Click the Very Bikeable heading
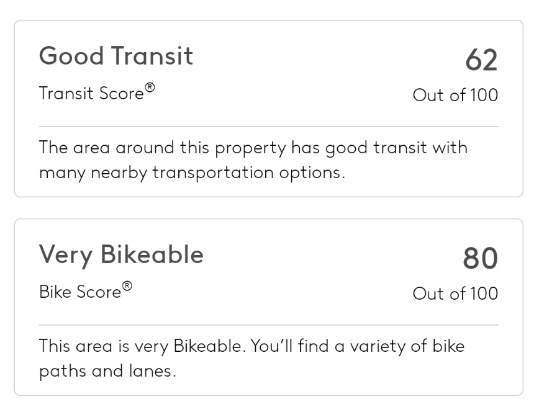Image resolution: width=534 pixels, height=416 pixels. 121,255
